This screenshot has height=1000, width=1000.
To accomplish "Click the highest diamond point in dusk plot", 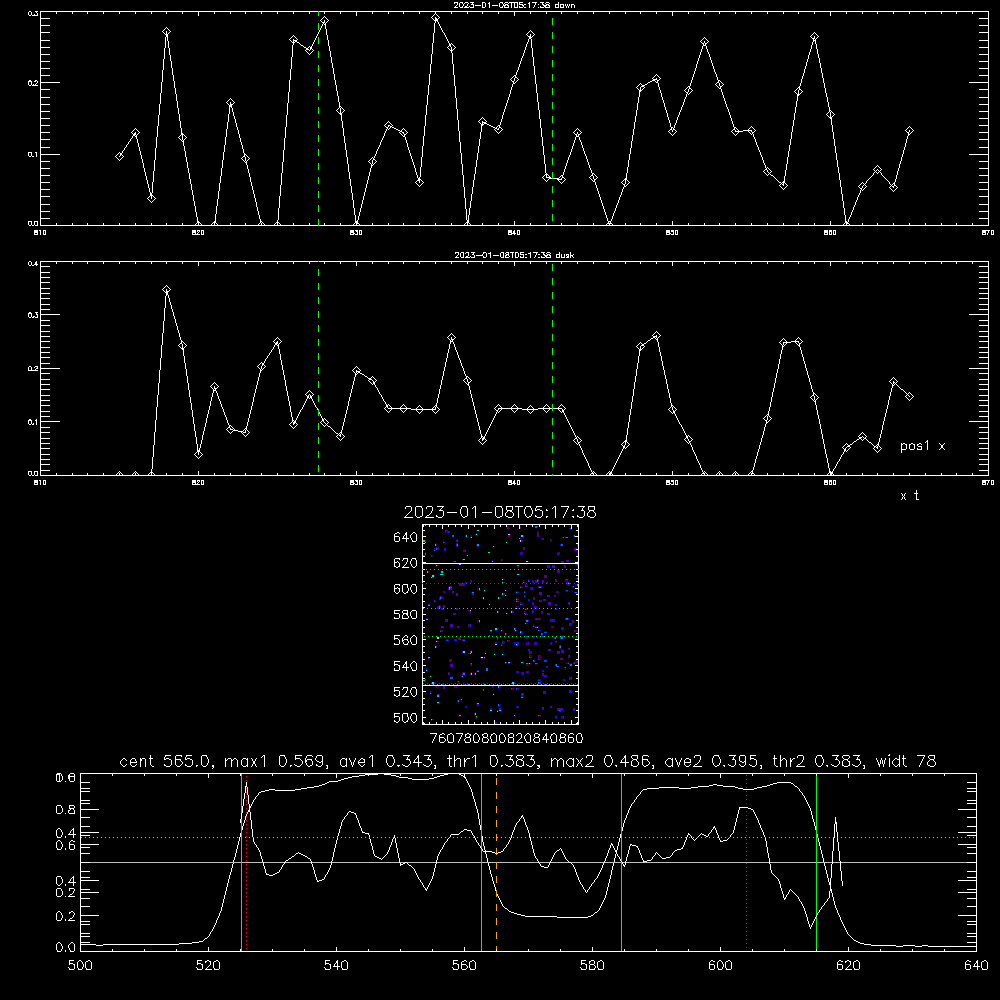I will (x=166, y=290).
